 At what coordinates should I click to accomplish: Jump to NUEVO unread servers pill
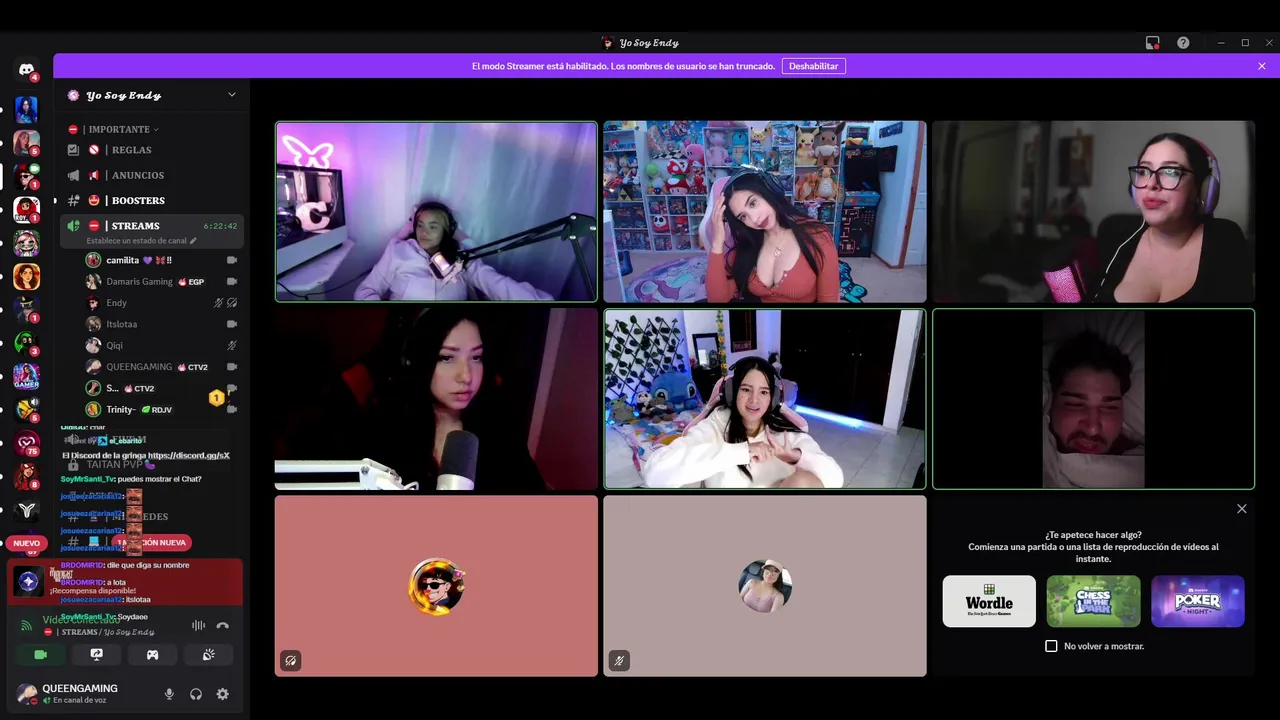26,543
